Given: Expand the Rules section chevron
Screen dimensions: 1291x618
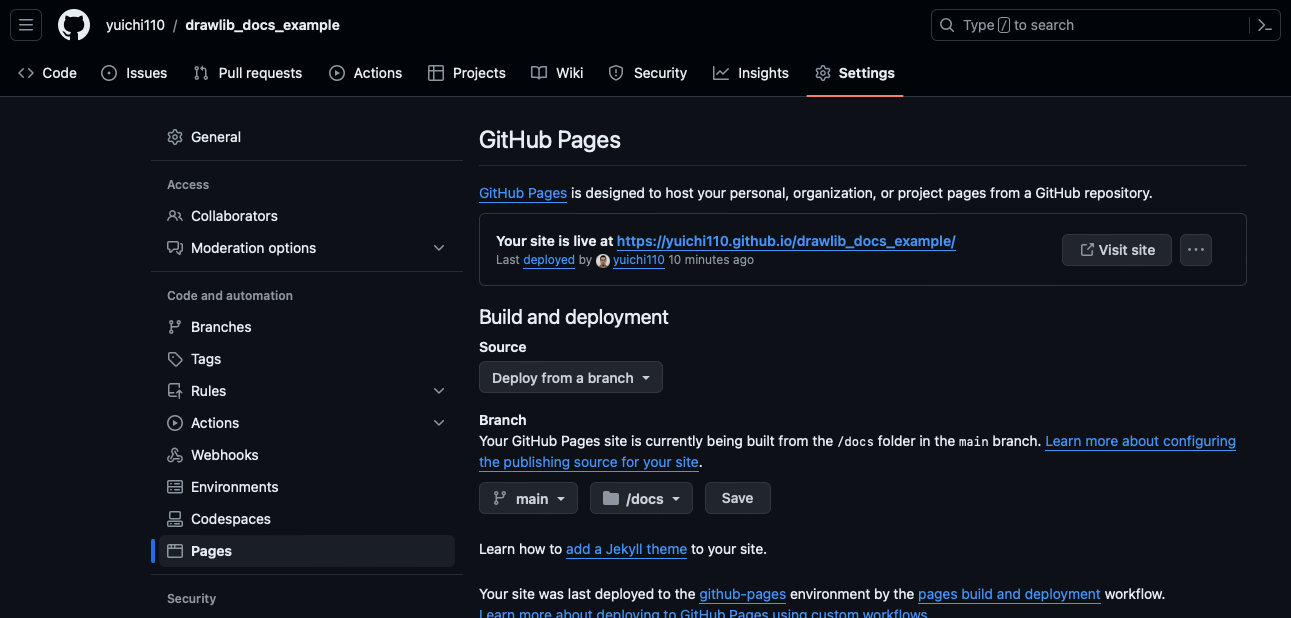Looking at the screenshot, I should 439,391.
